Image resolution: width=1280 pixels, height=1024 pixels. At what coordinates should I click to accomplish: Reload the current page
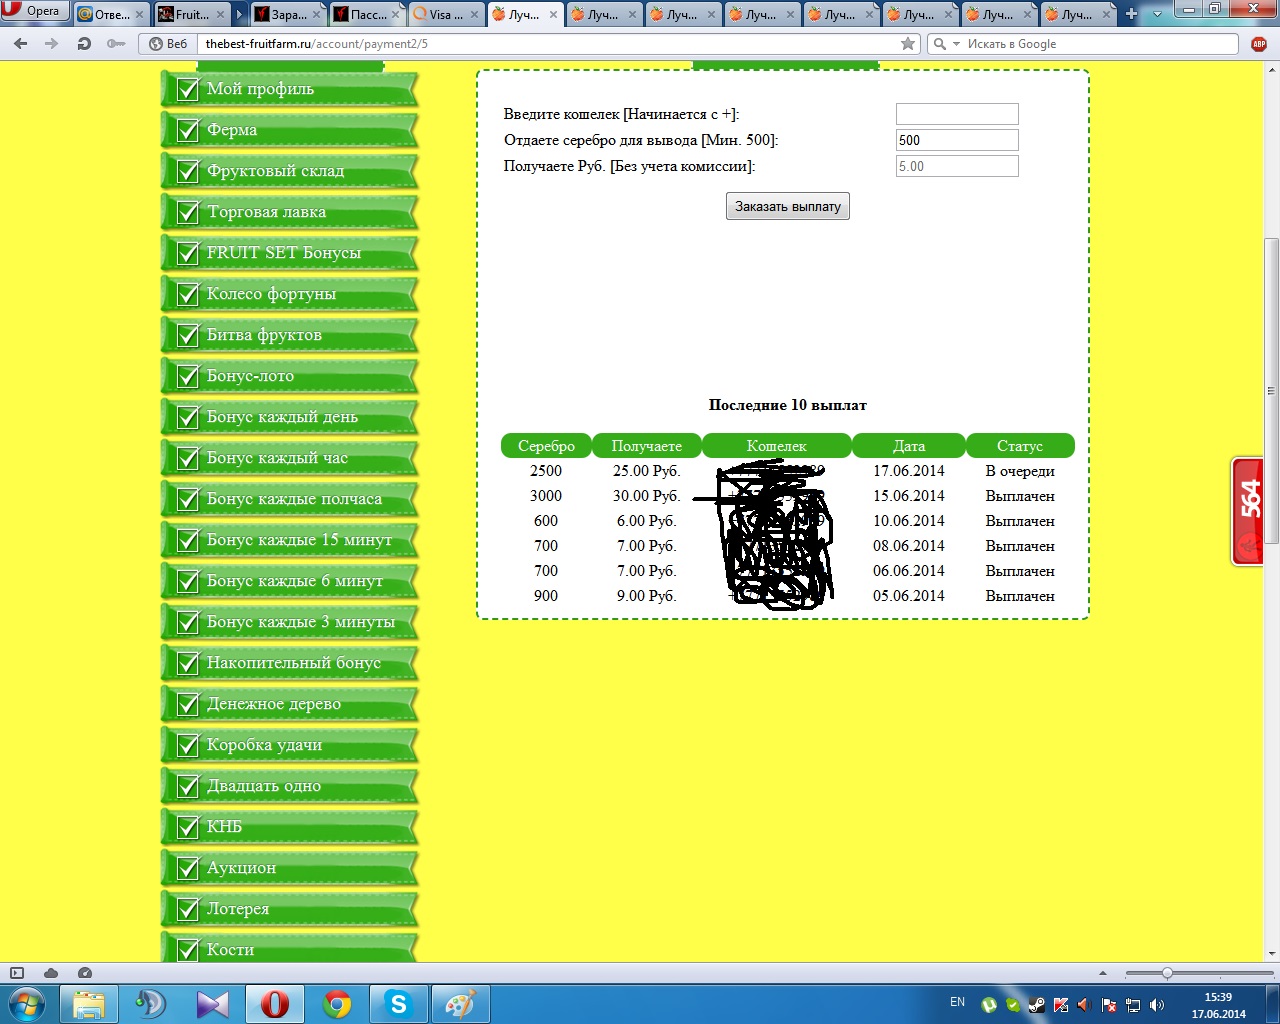point(84,44)
